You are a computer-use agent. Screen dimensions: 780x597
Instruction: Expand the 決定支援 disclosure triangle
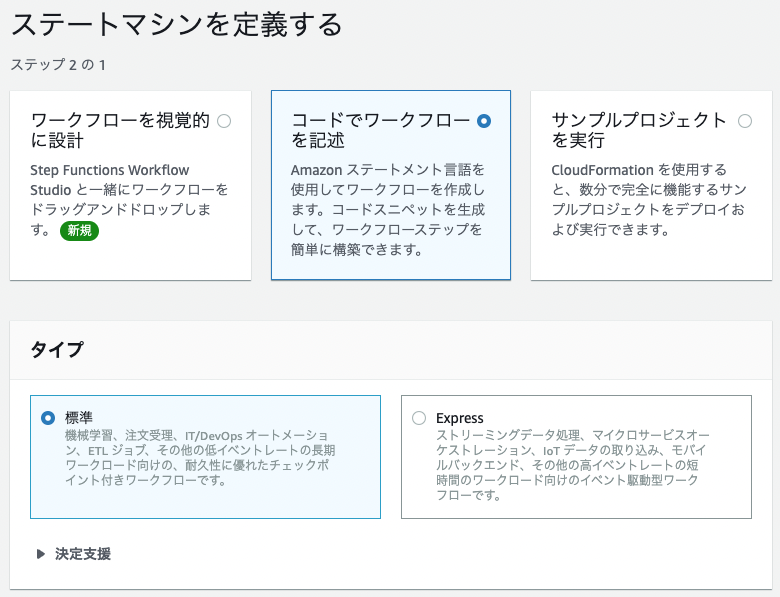[41, 554]
